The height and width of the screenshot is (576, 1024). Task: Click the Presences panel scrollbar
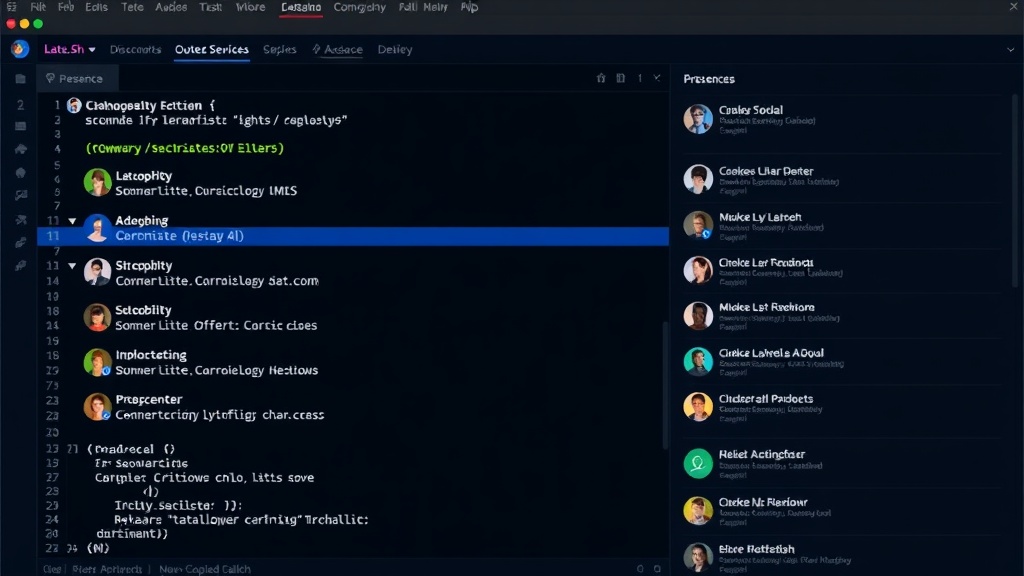point(1015,191)
